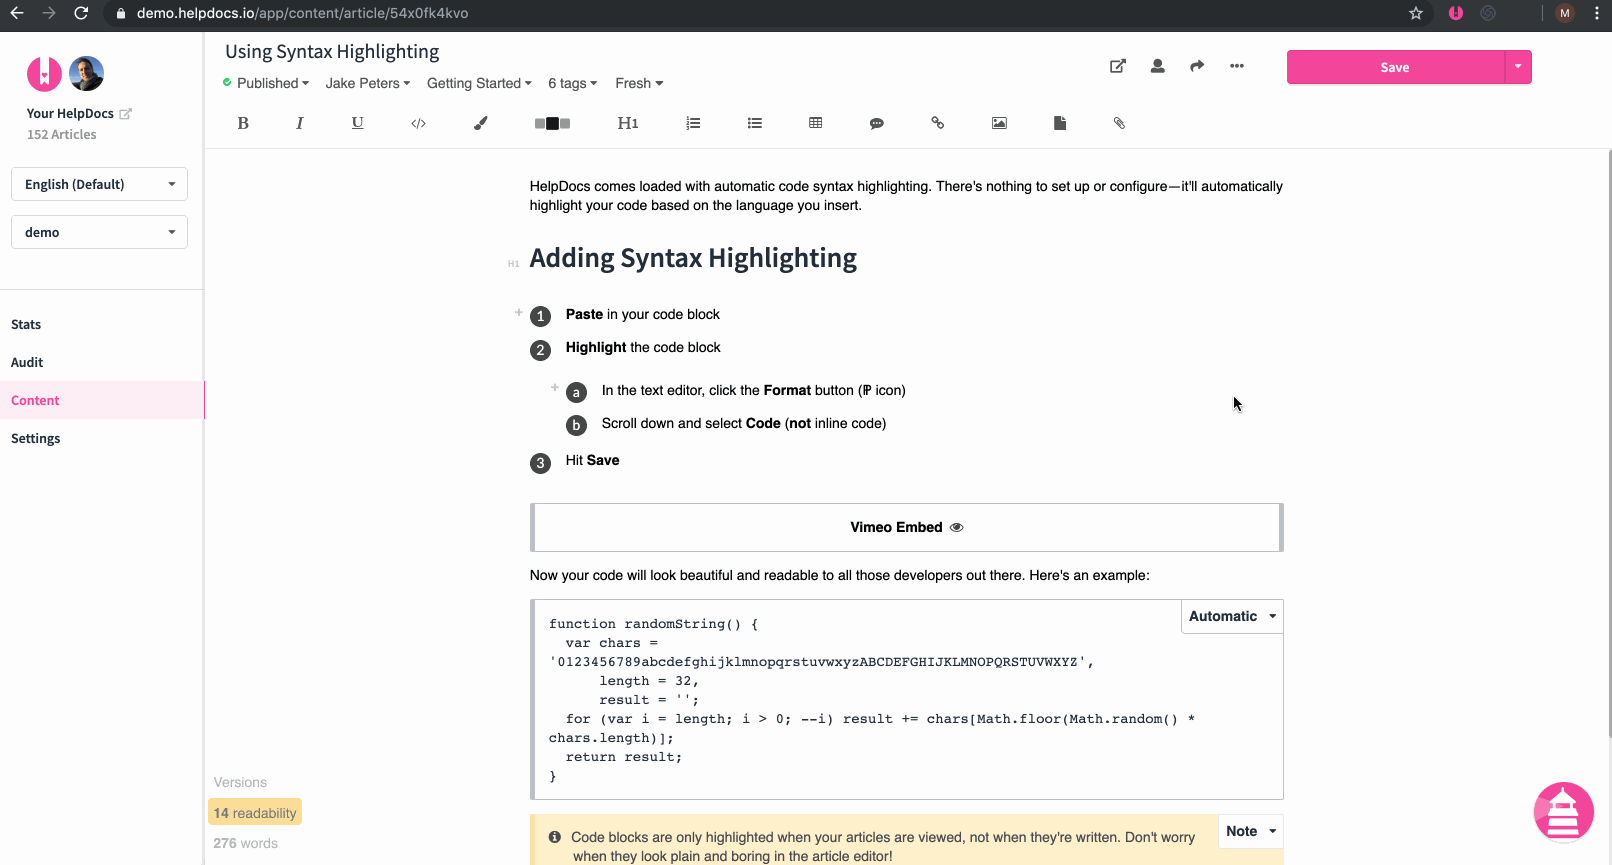Click the 14 readability badge
This screenshot has height=865, width=1612.
pyautogui.click(x=255, y=813)
